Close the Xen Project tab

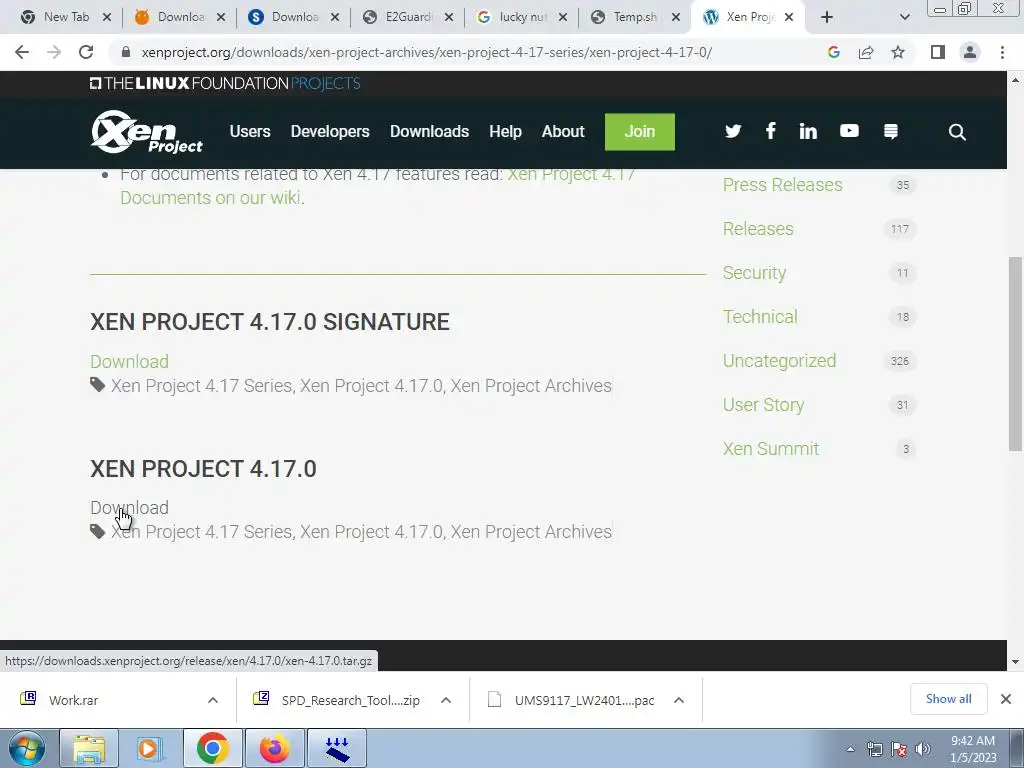tap(789, 18)
